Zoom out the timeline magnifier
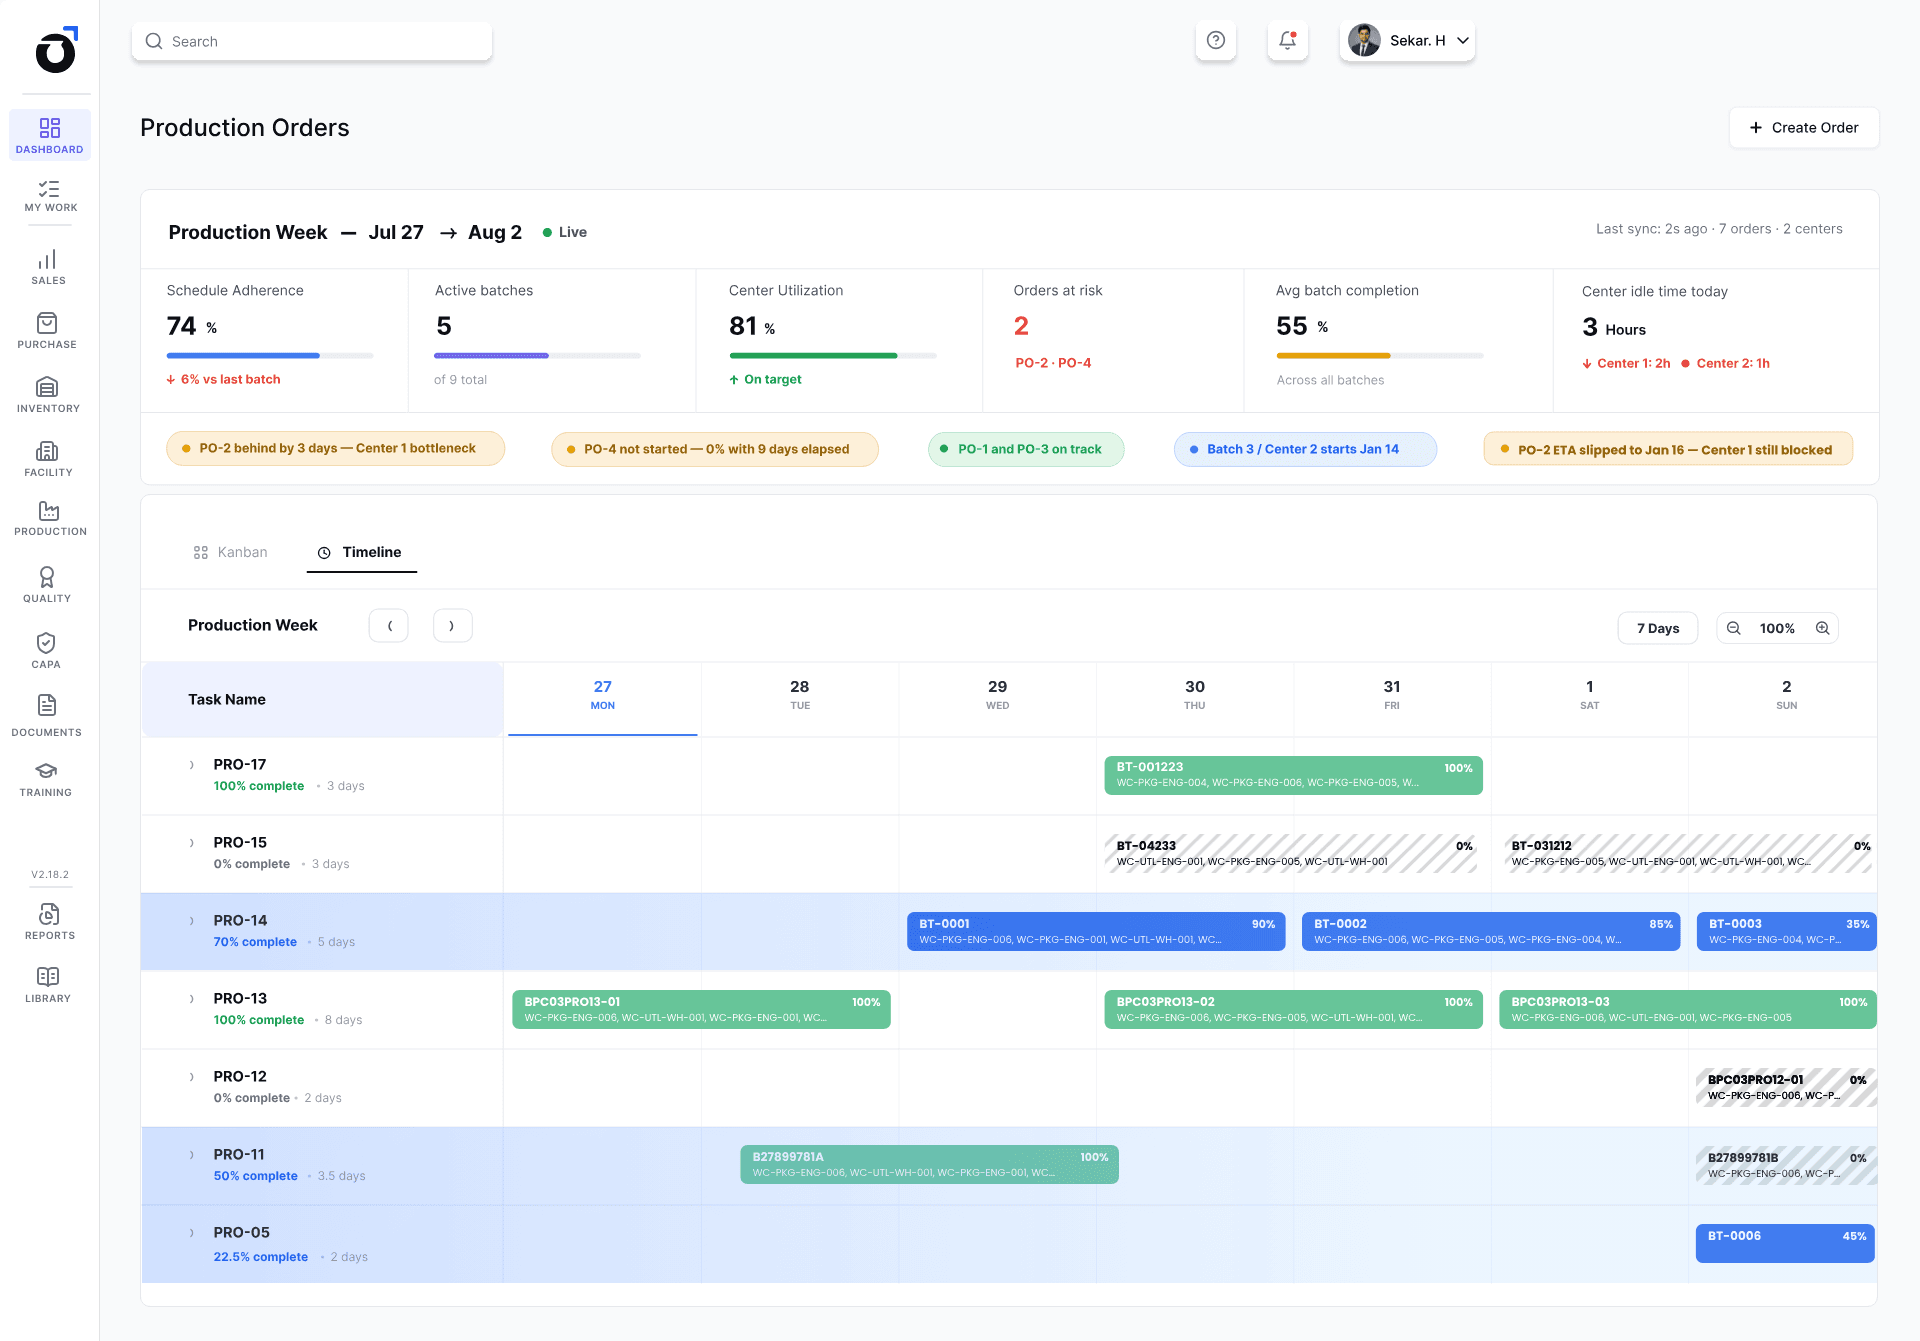This screenshot has width=1920, height=1341. tap(1734, 628)
